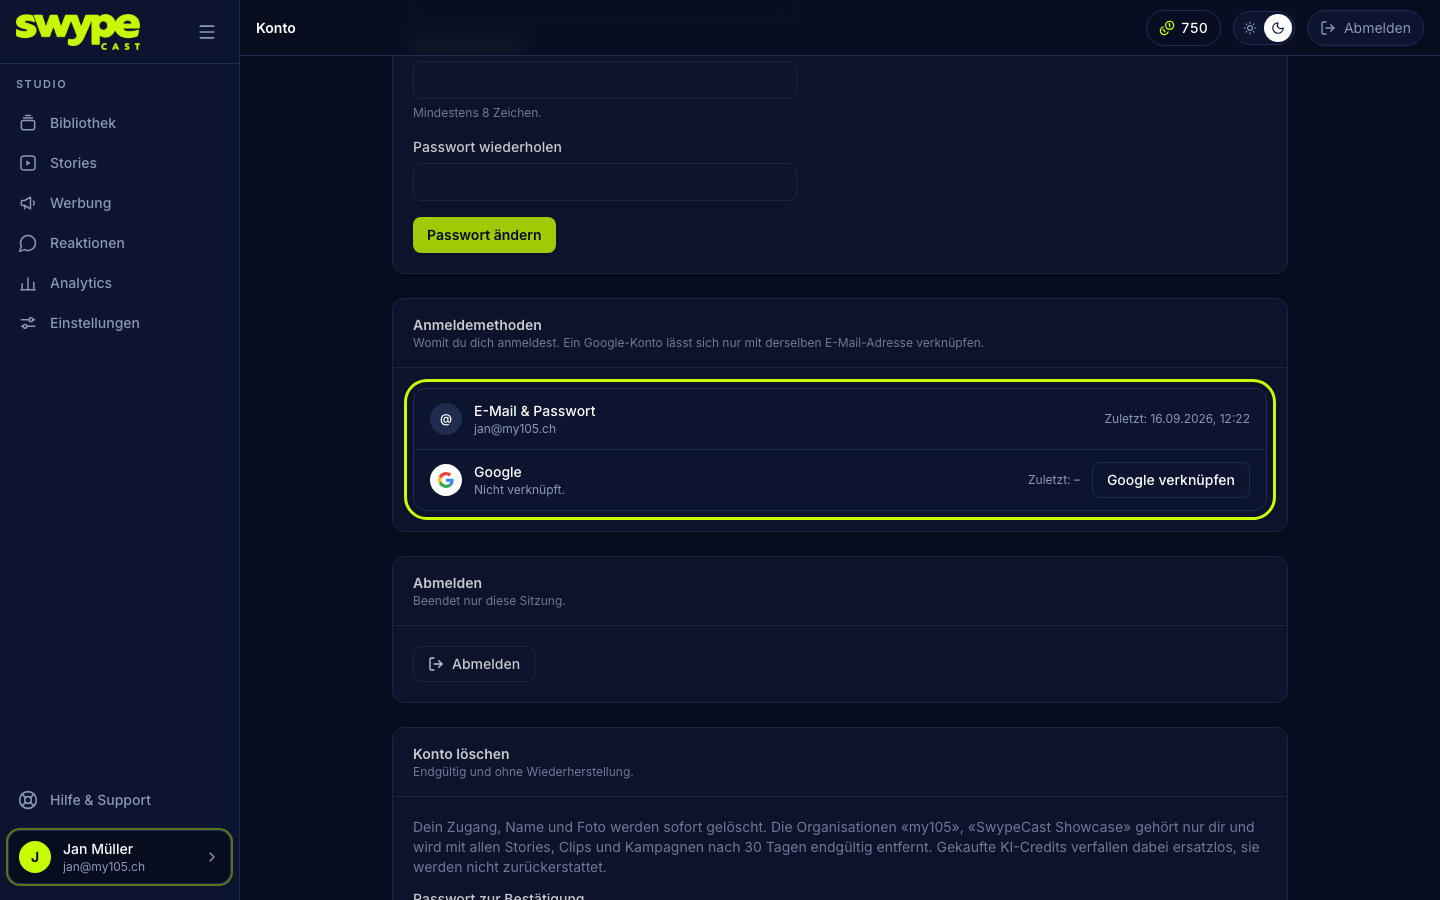Click the 'Nicht verknüpft.' status text
Screen dimensions: 1440x900
(x=519, y=490)
